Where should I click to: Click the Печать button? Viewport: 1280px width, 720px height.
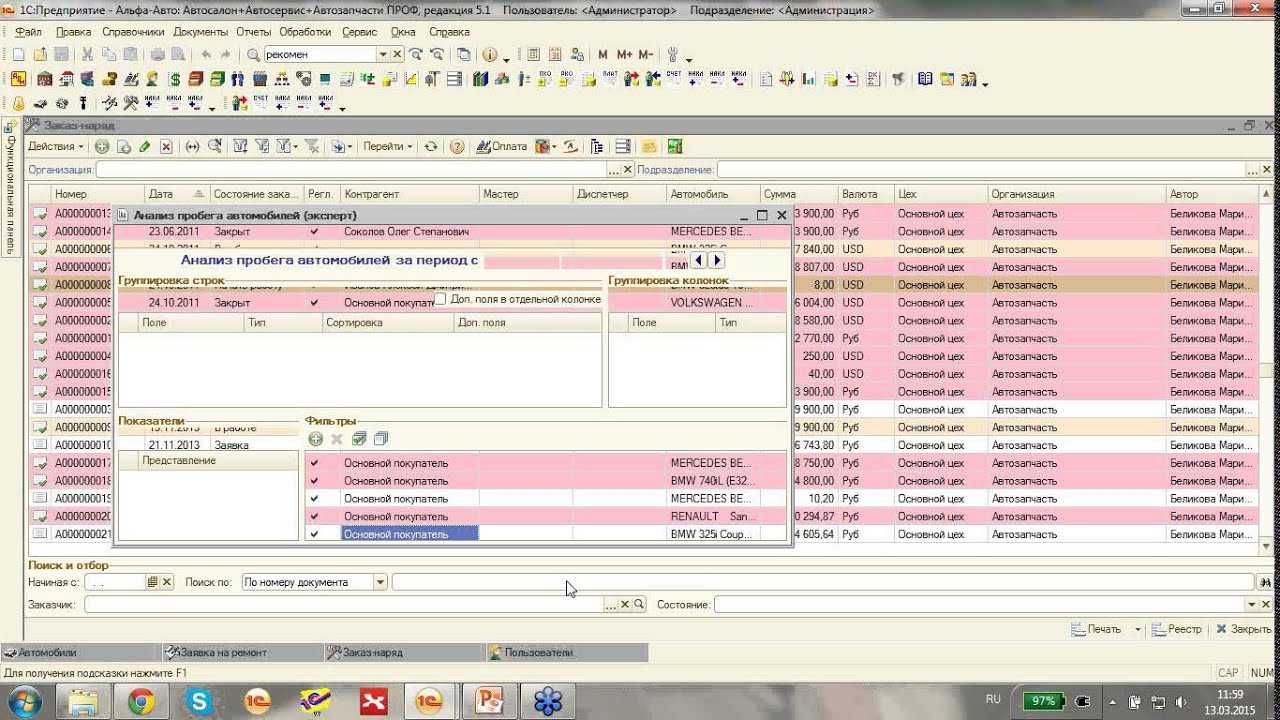coord(1097,629)
